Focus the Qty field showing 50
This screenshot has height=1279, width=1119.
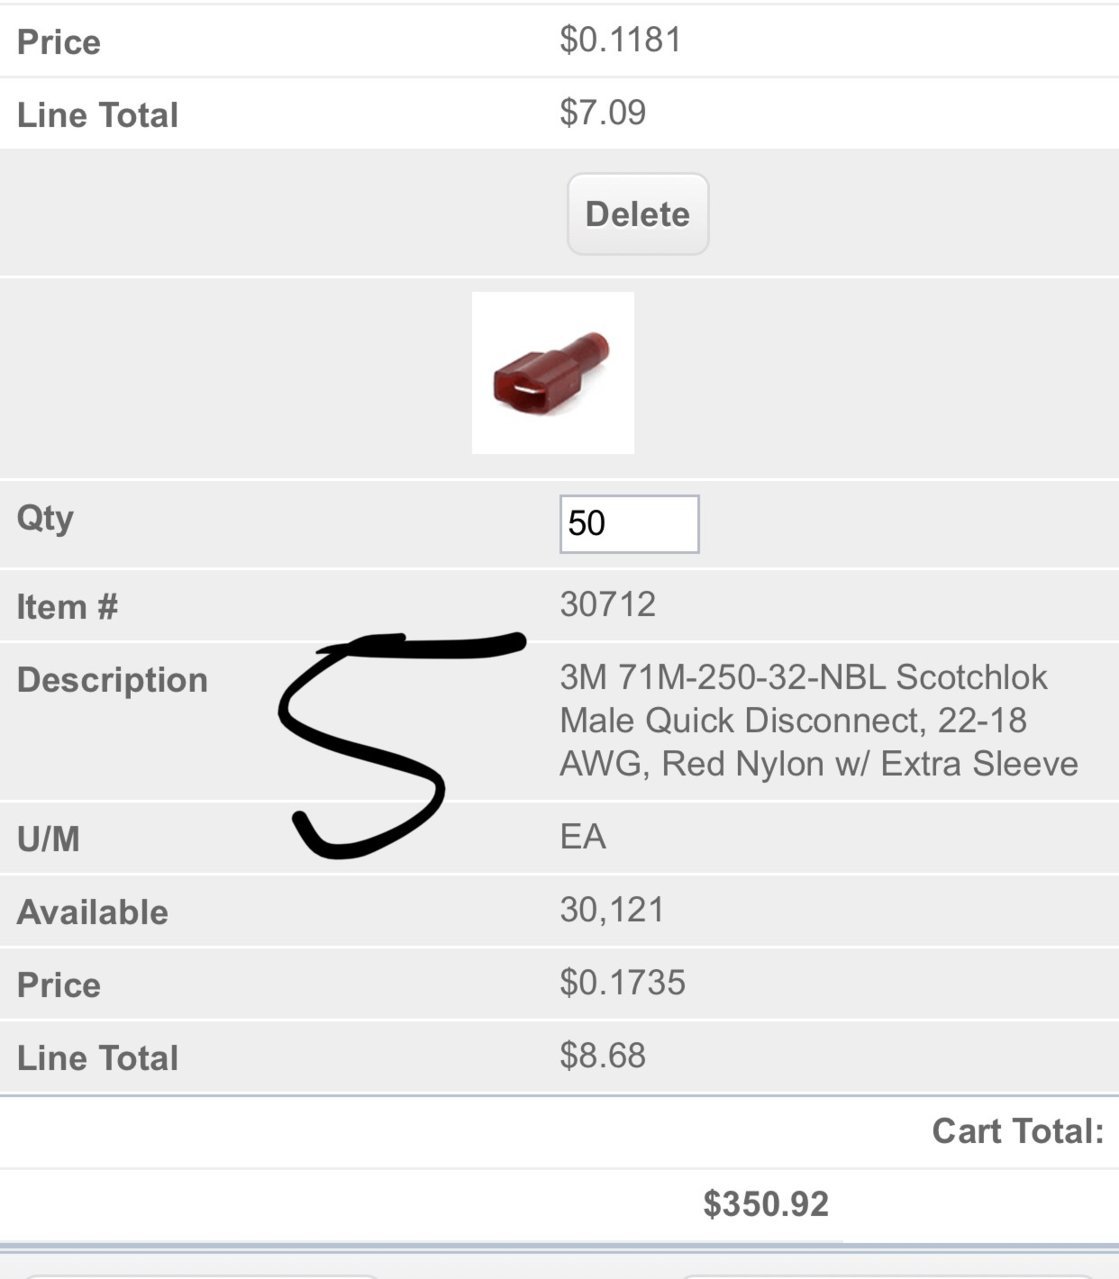(x=629, y=524)
